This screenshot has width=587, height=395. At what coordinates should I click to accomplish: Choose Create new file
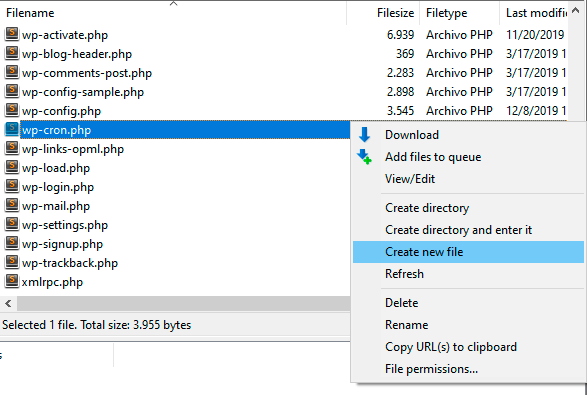coord(468,252)
